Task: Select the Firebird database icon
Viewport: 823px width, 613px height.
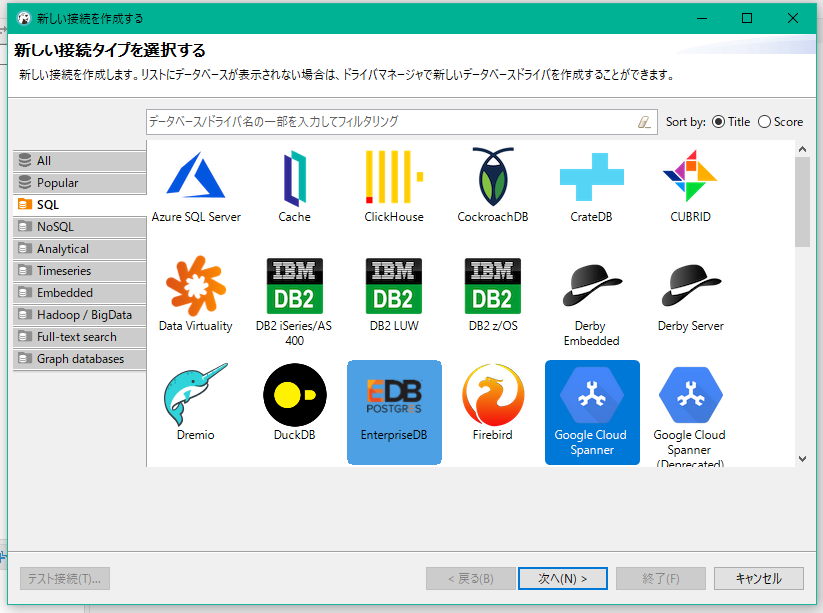Action: point(493,395)
